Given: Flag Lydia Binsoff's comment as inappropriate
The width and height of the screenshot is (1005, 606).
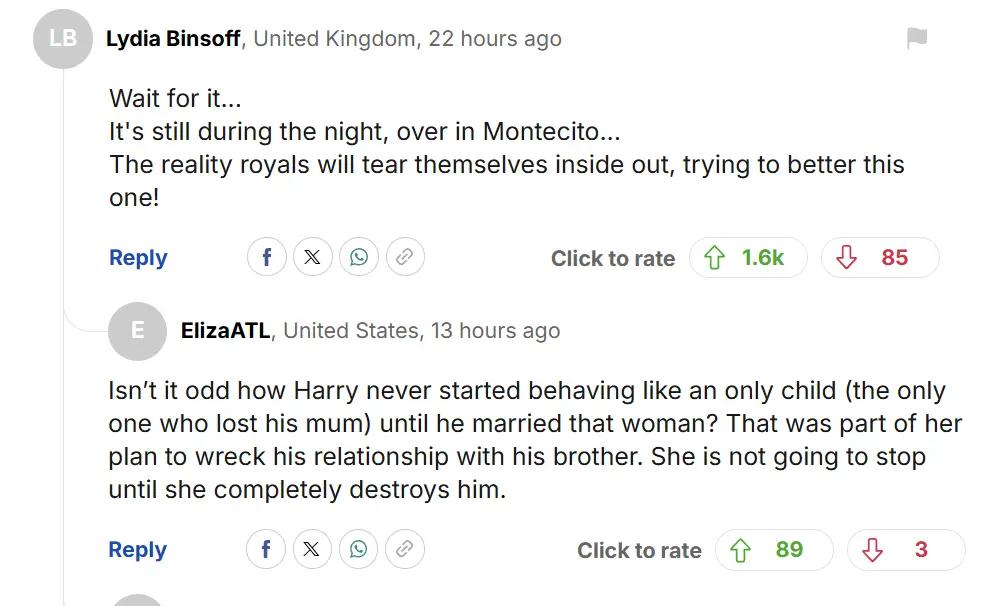Looking at the screenshot, I should 916,39.
